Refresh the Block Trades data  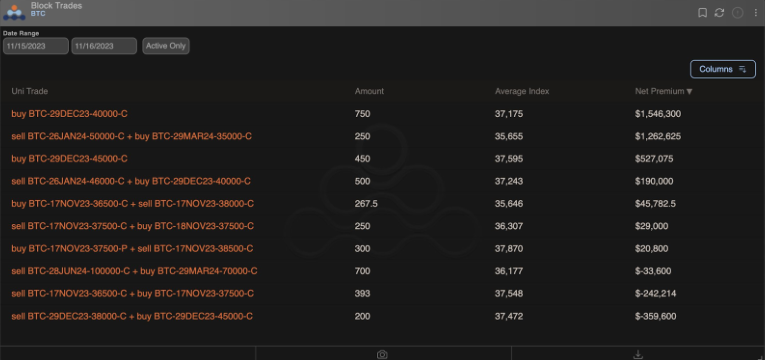coord(719,13)
